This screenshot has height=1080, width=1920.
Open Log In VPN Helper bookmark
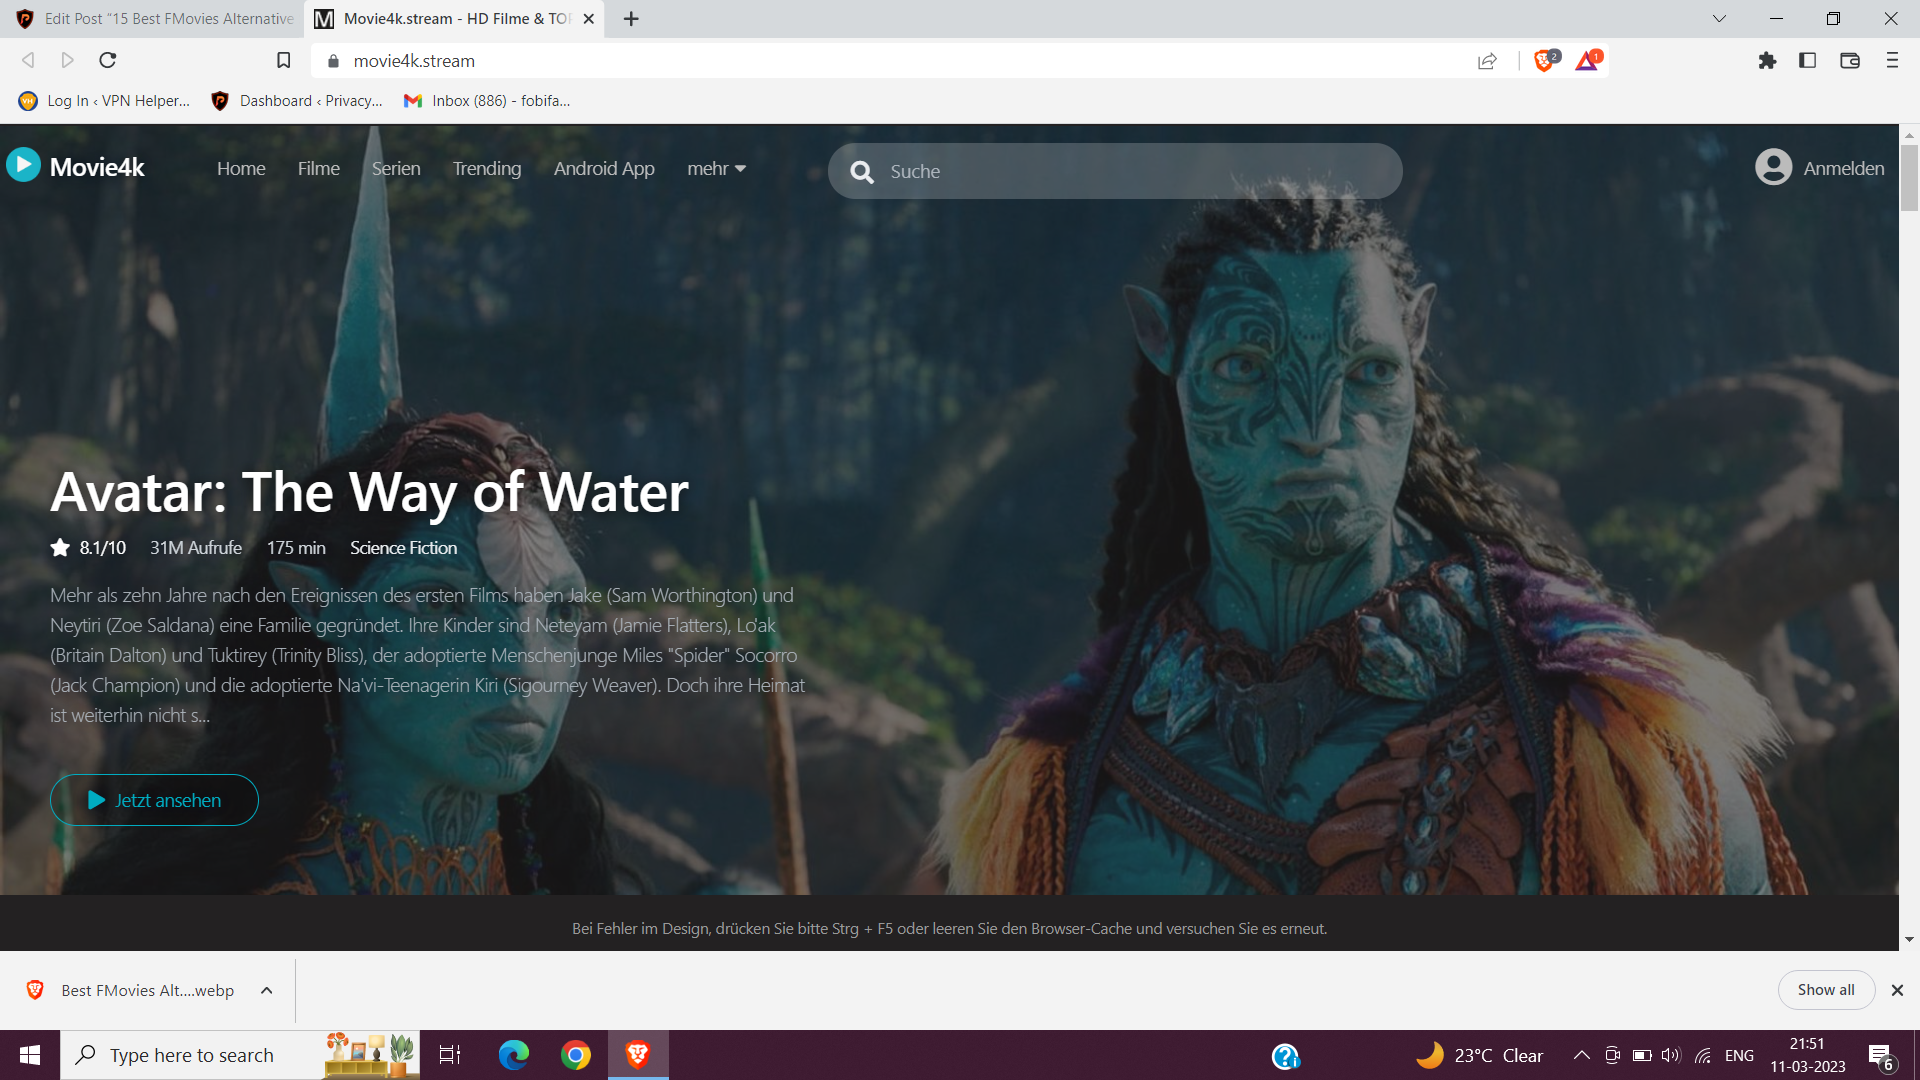[x=104, y=101]
